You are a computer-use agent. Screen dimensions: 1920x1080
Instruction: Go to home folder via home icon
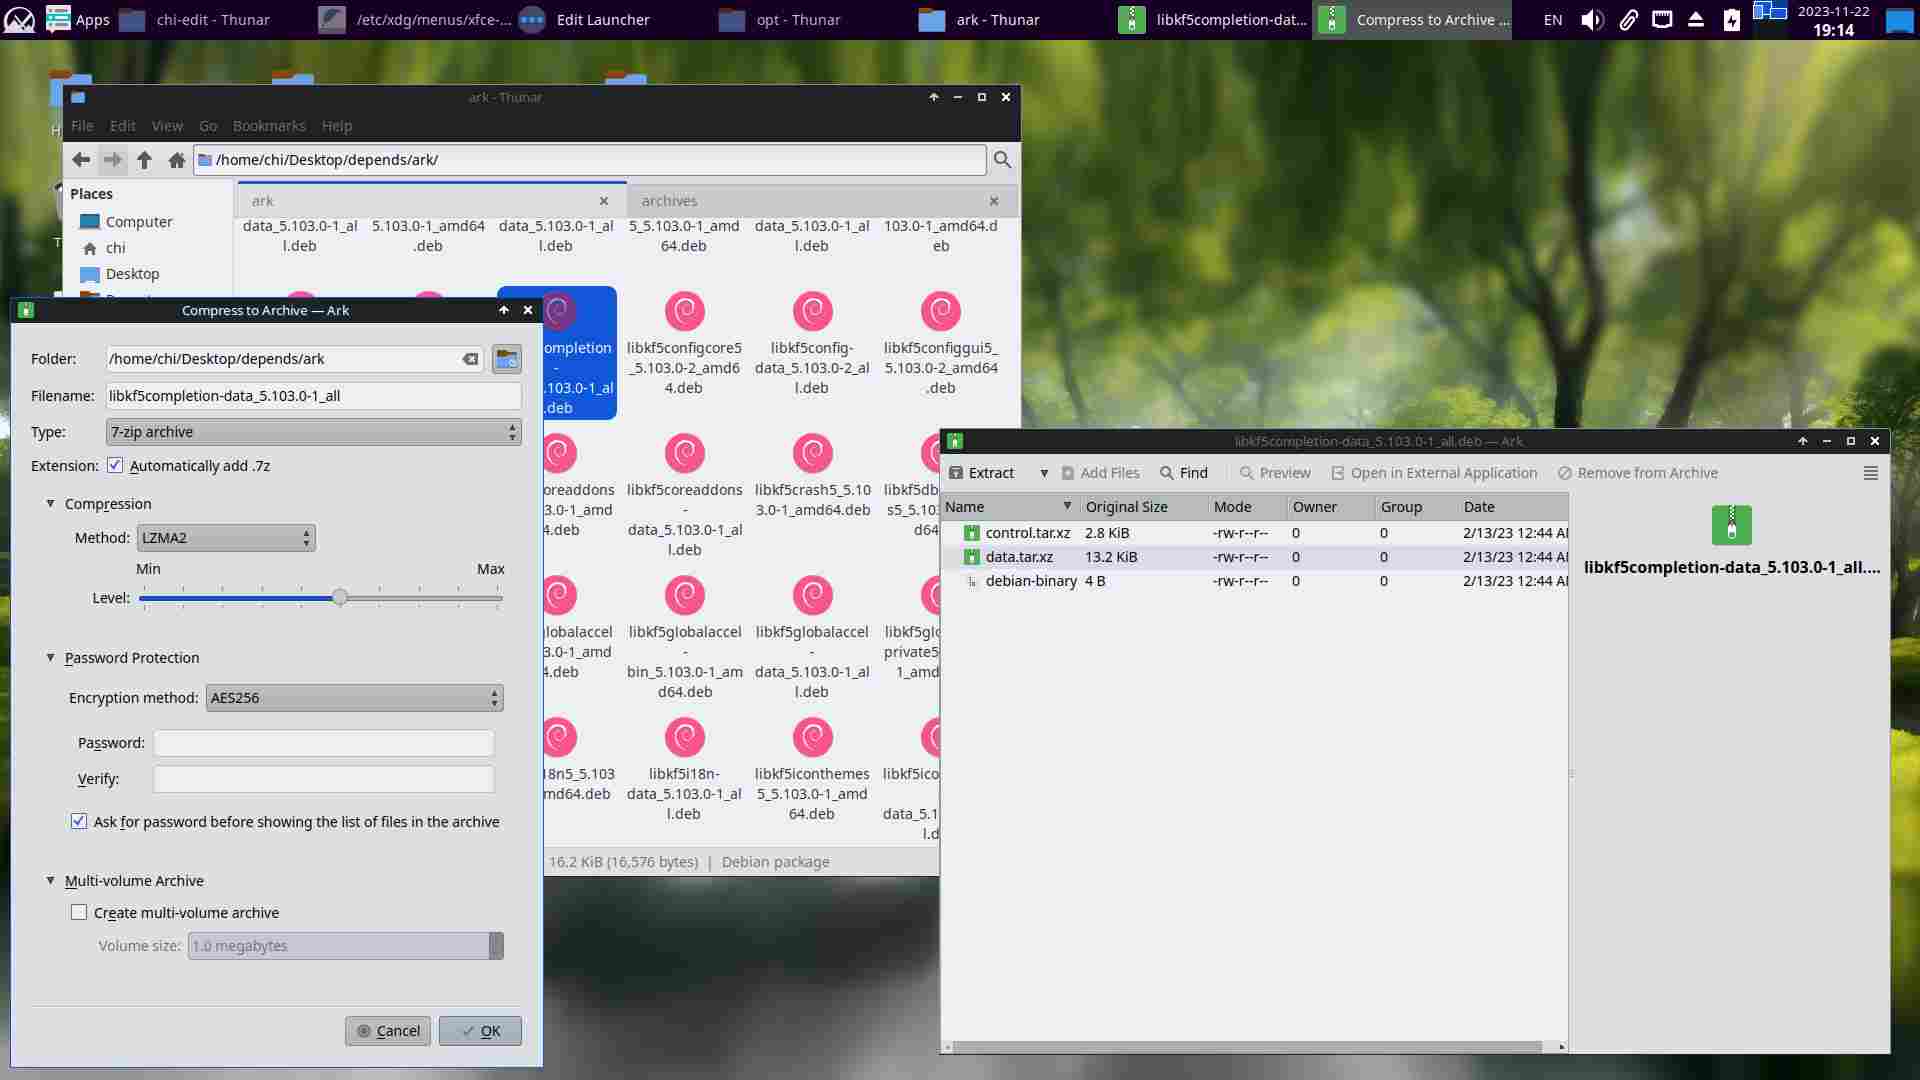(x=177, y=160)
